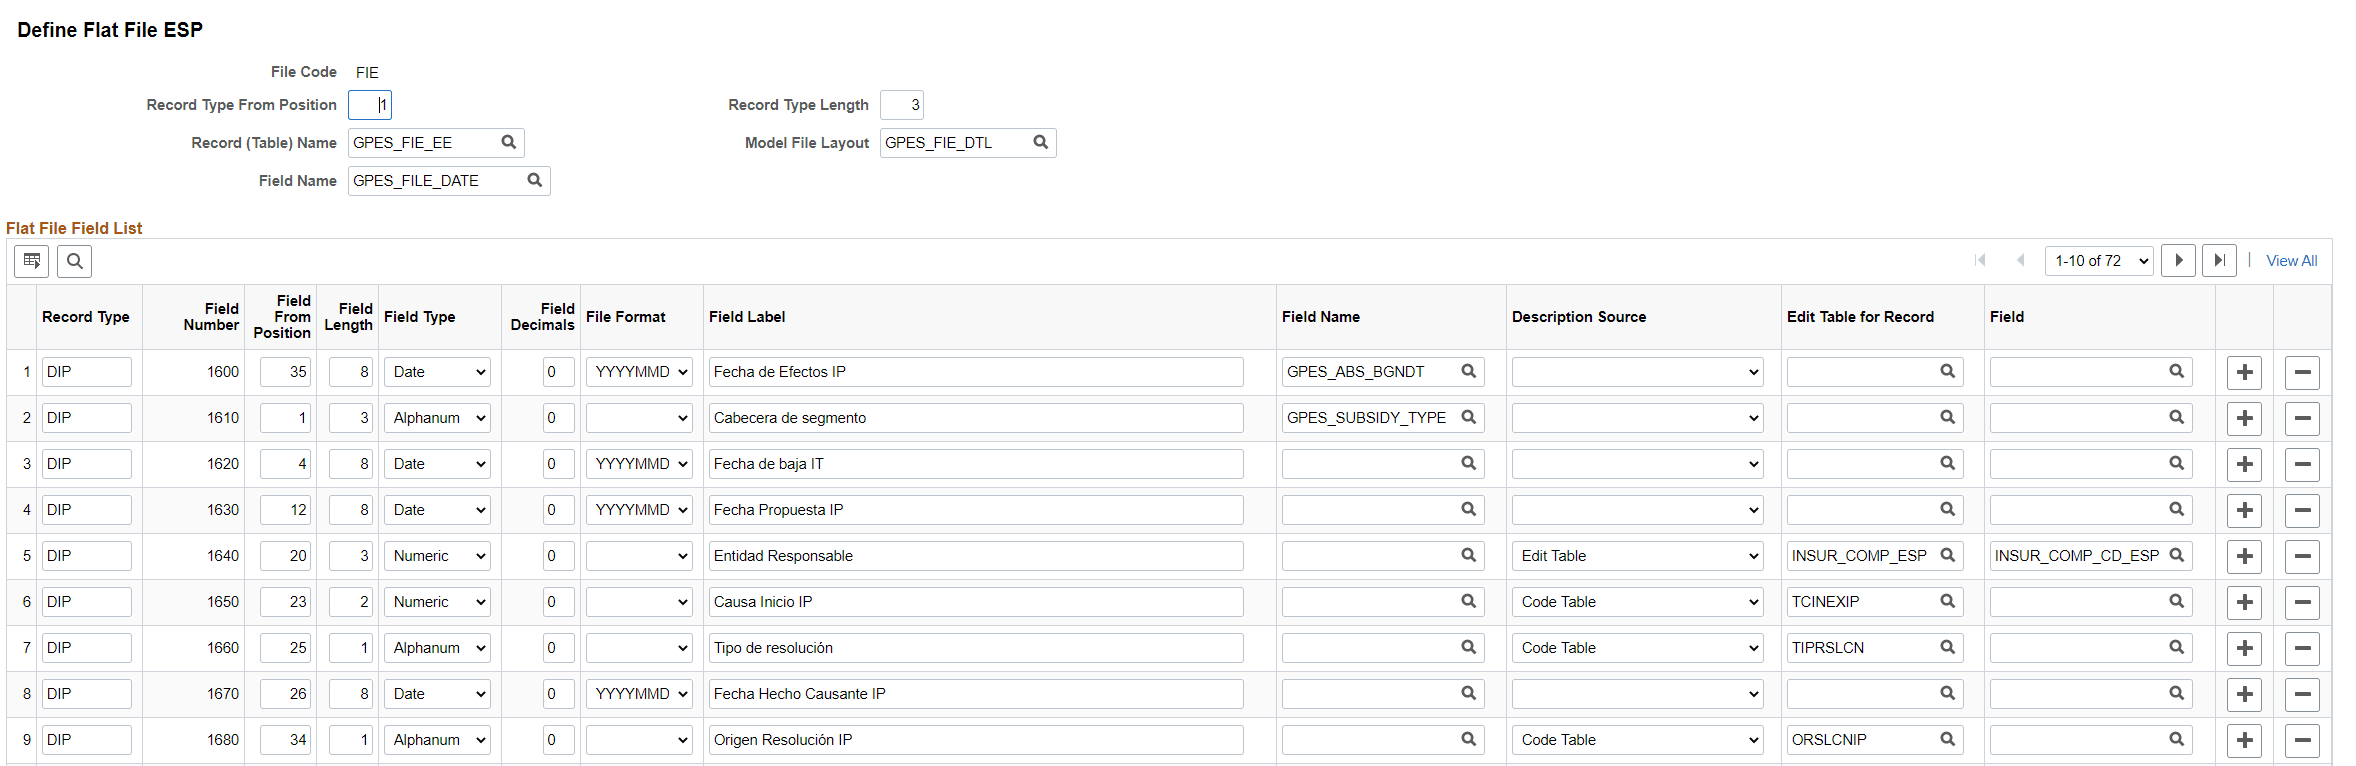Open lookup for Model File Layout
This screenshot has width=2356, height=766.
click(1040, 142)
